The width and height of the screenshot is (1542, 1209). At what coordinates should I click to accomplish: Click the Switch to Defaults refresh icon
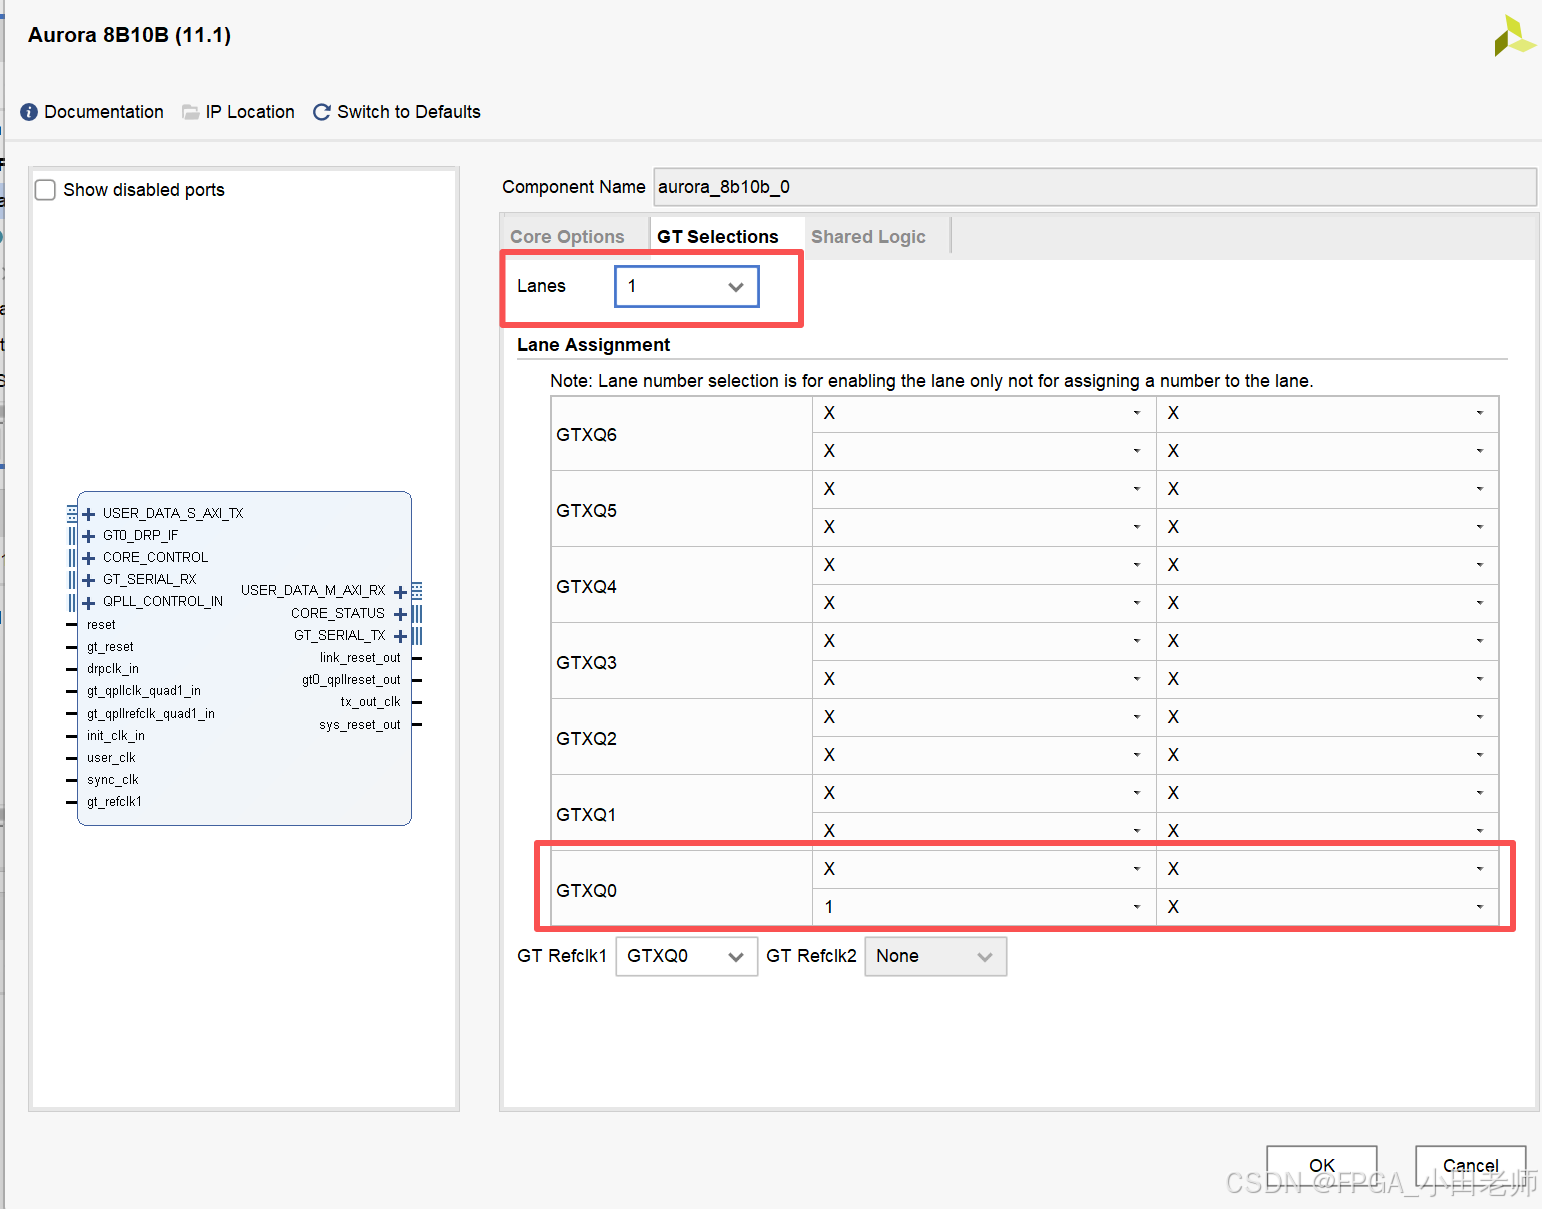click(x=321, y=112)
